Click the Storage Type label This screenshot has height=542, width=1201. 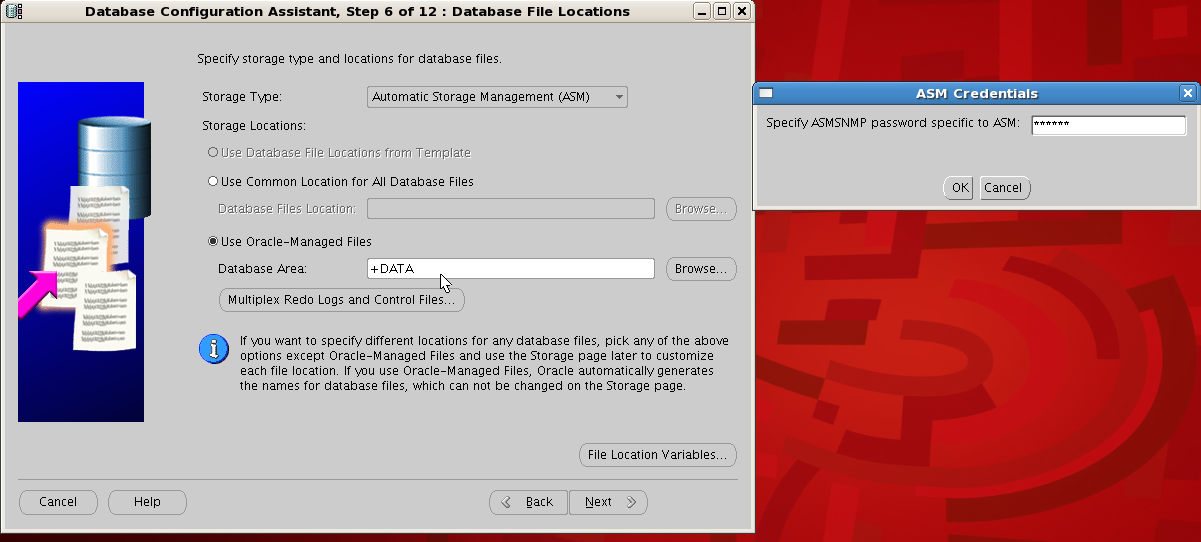tap(242, 97)
